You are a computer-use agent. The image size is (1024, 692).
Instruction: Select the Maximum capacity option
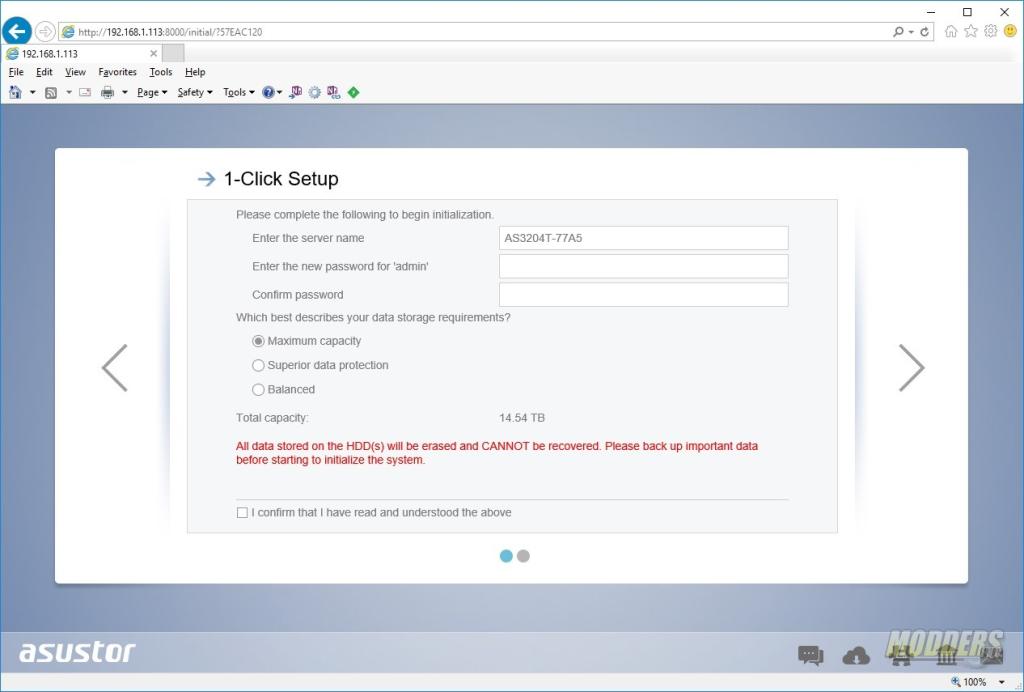pyautogui.click(x=259, y=341)
